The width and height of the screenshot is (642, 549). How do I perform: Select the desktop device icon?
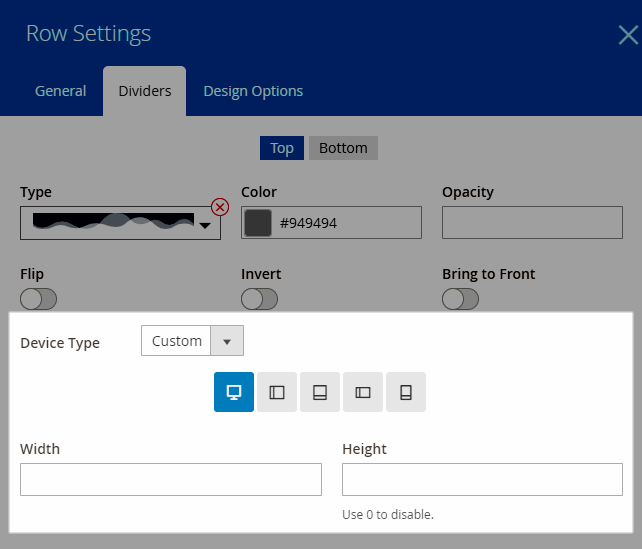tap(234, 392)
